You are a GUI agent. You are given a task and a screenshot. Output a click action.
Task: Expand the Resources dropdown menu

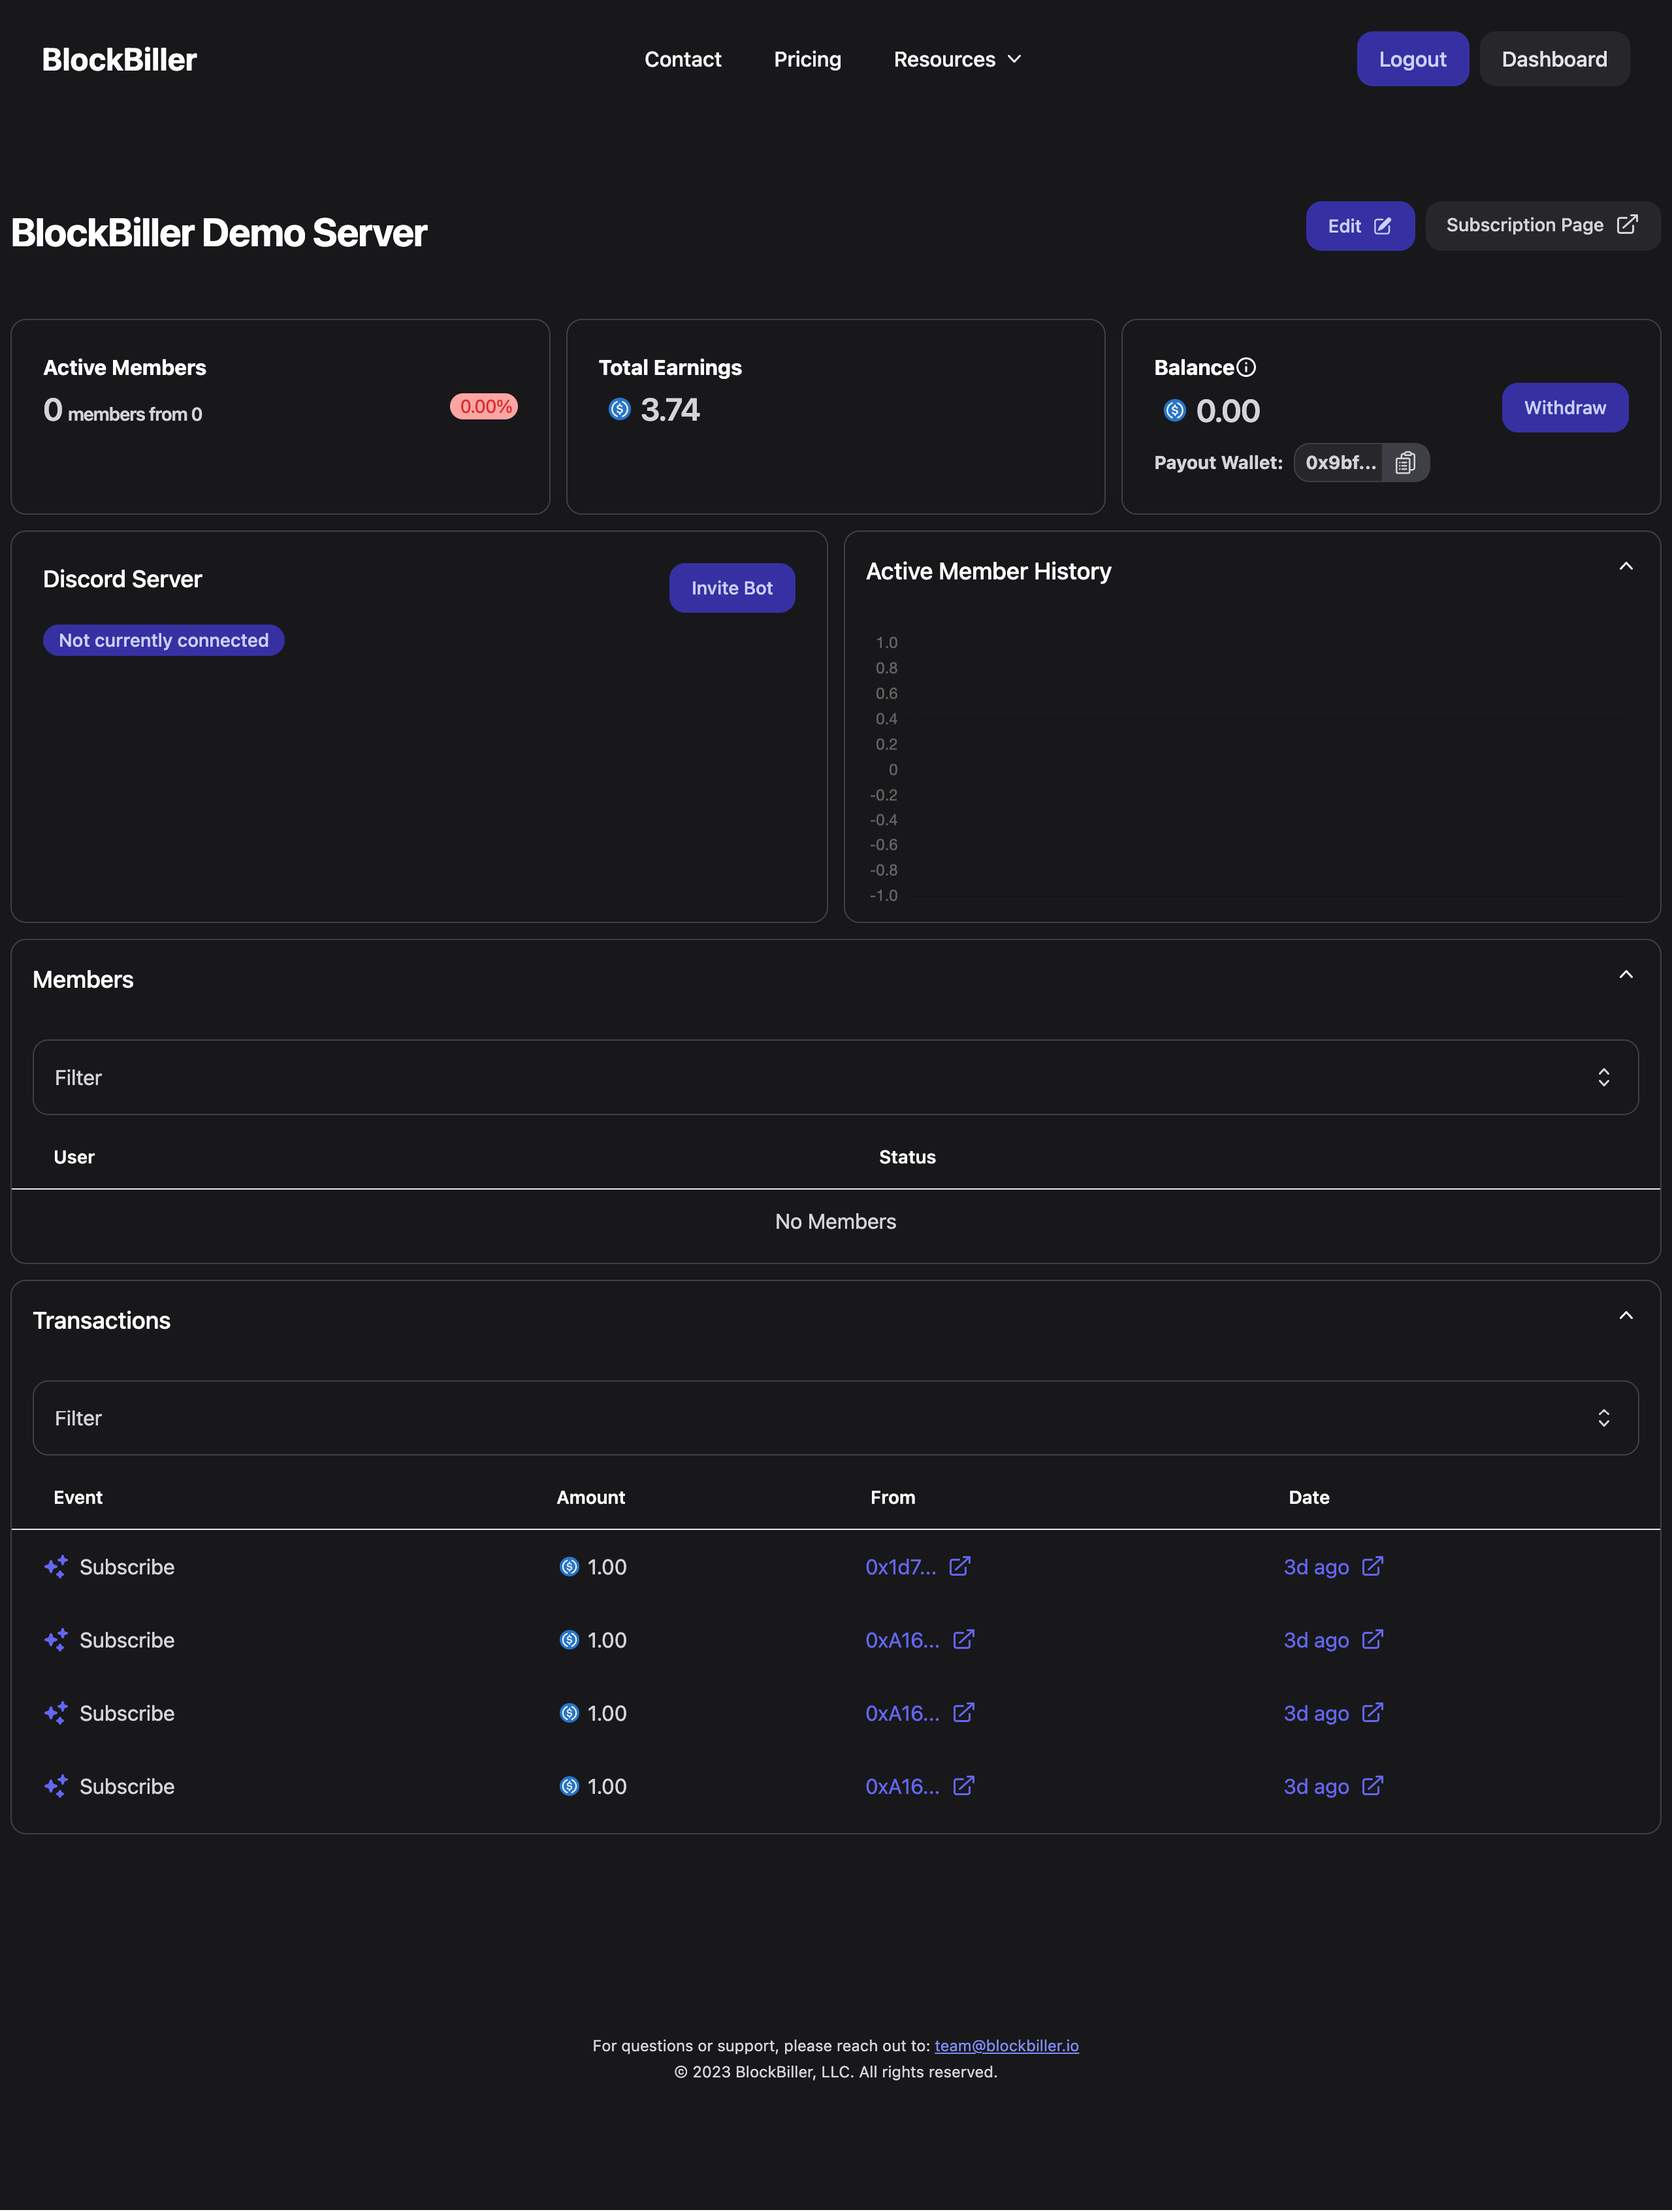pos(957,59)
